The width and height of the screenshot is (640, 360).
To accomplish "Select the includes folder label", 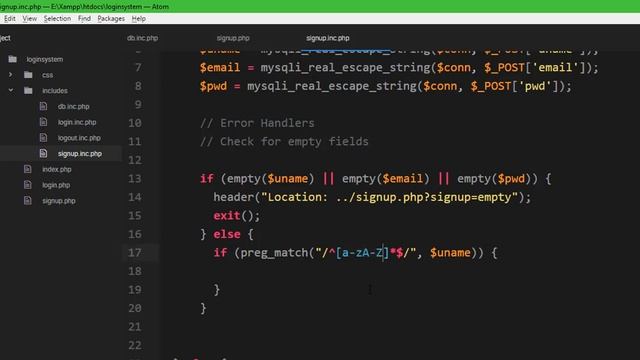I will click(x=55, y=91).
